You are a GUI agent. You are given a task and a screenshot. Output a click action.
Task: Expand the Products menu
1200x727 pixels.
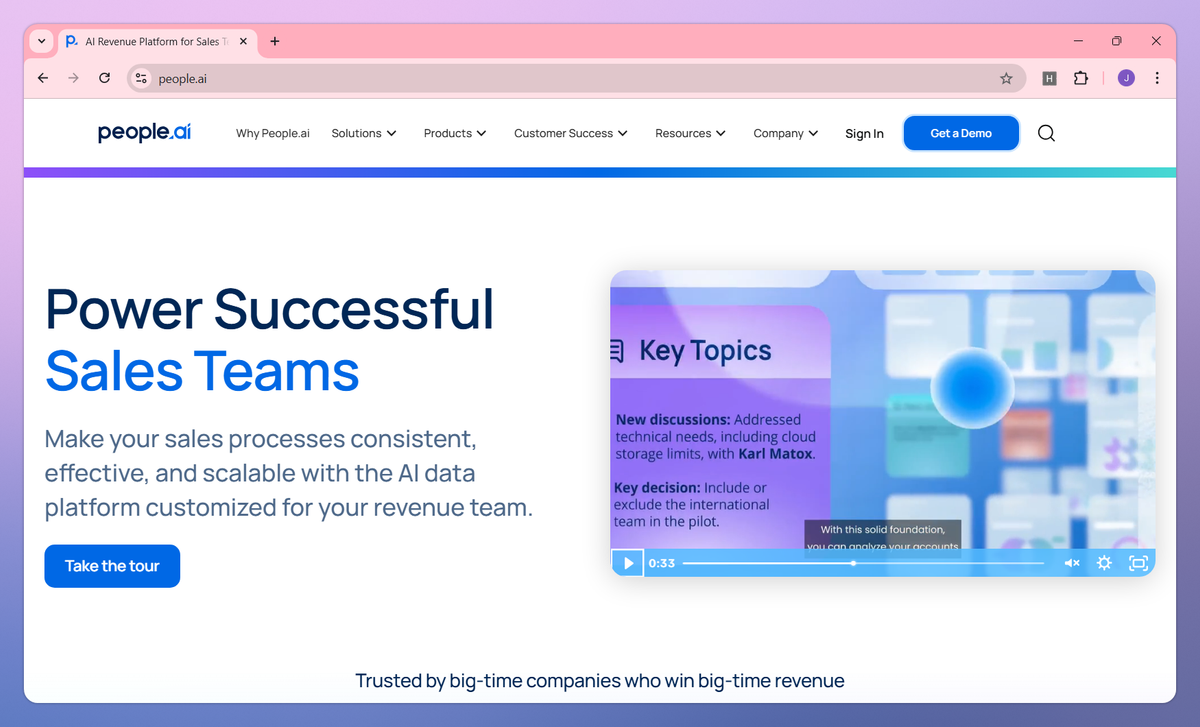tap(455, 133)
